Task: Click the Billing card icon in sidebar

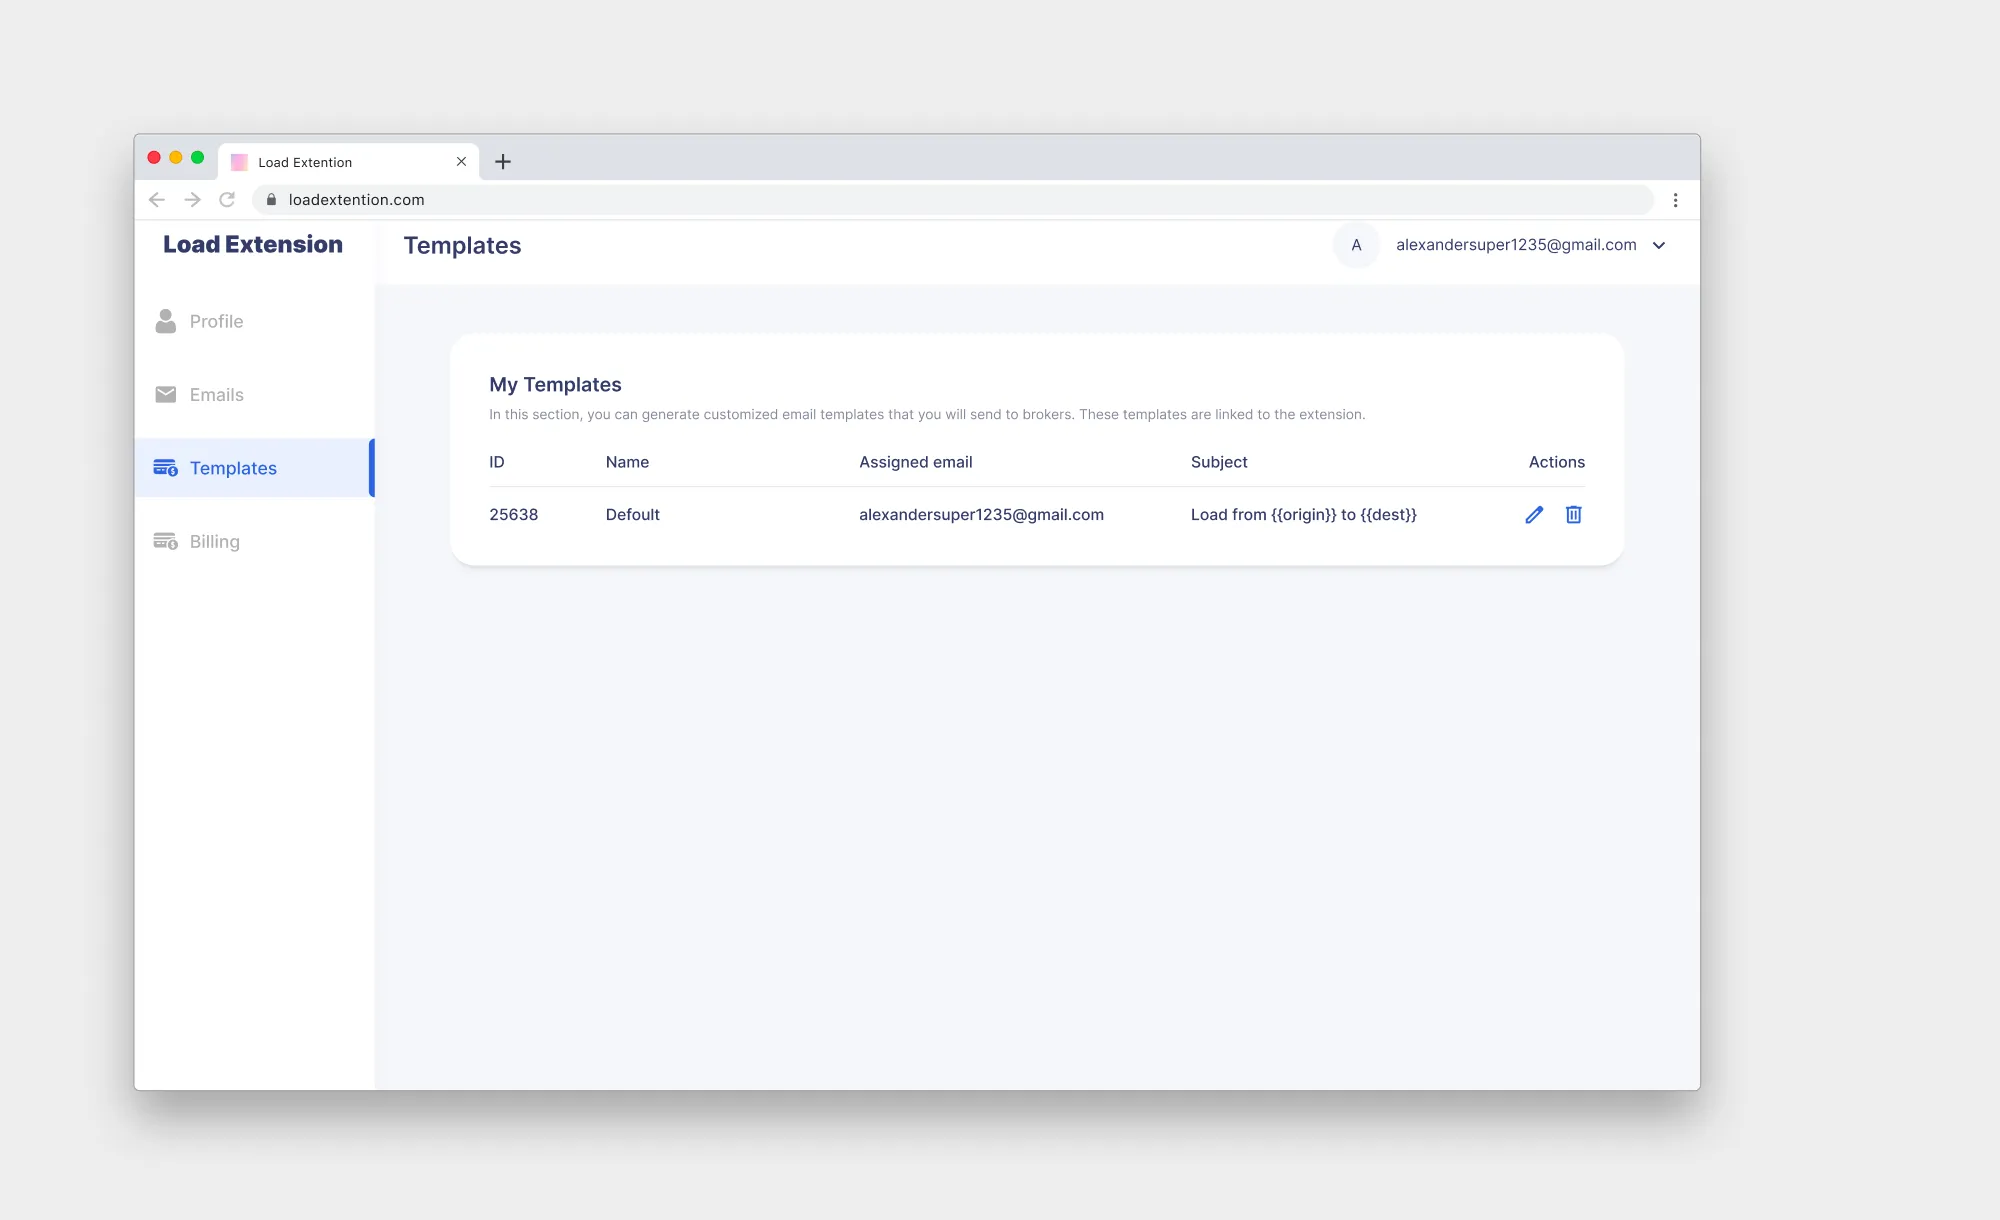Action: pos(166,541)
